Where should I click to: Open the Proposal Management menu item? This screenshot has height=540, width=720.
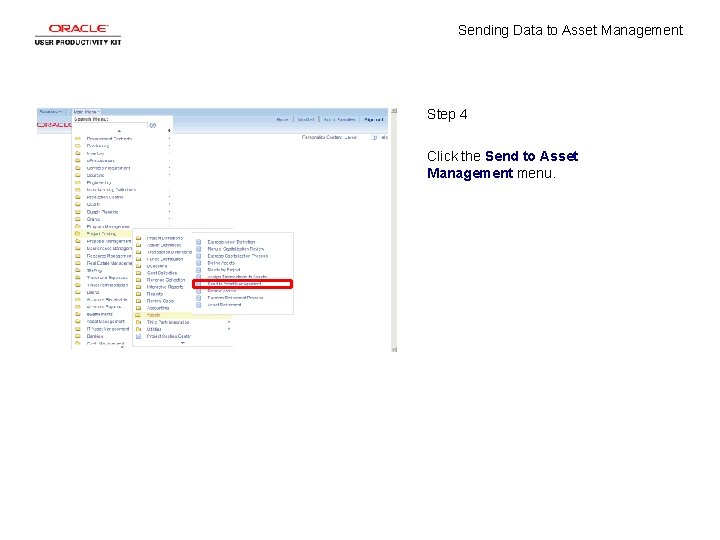(109, 241)
